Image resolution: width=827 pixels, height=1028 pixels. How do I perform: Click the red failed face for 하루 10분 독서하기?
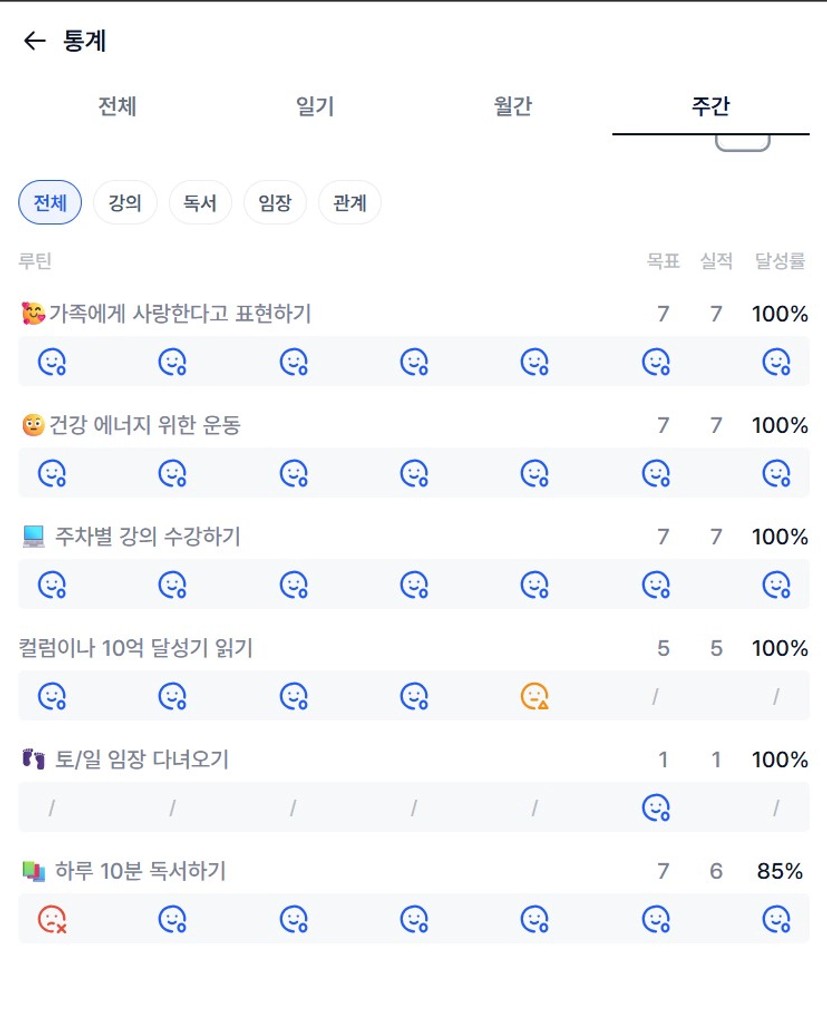click(52, 918)
